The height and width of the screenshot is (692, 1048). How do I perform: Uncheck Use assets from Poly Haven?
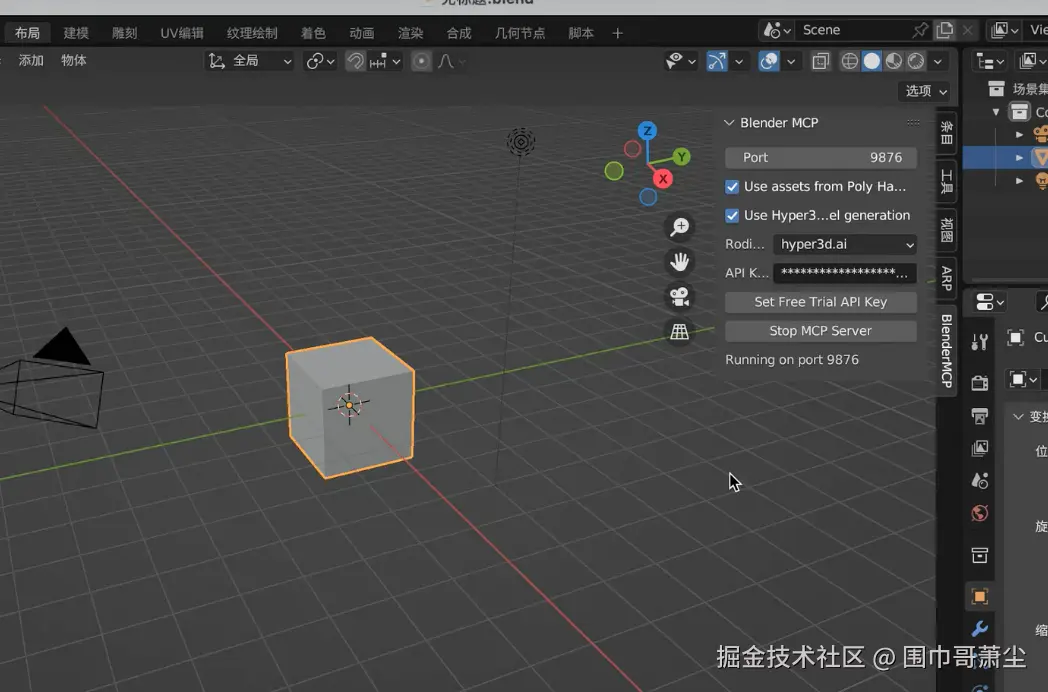click(x=733, y=187)
